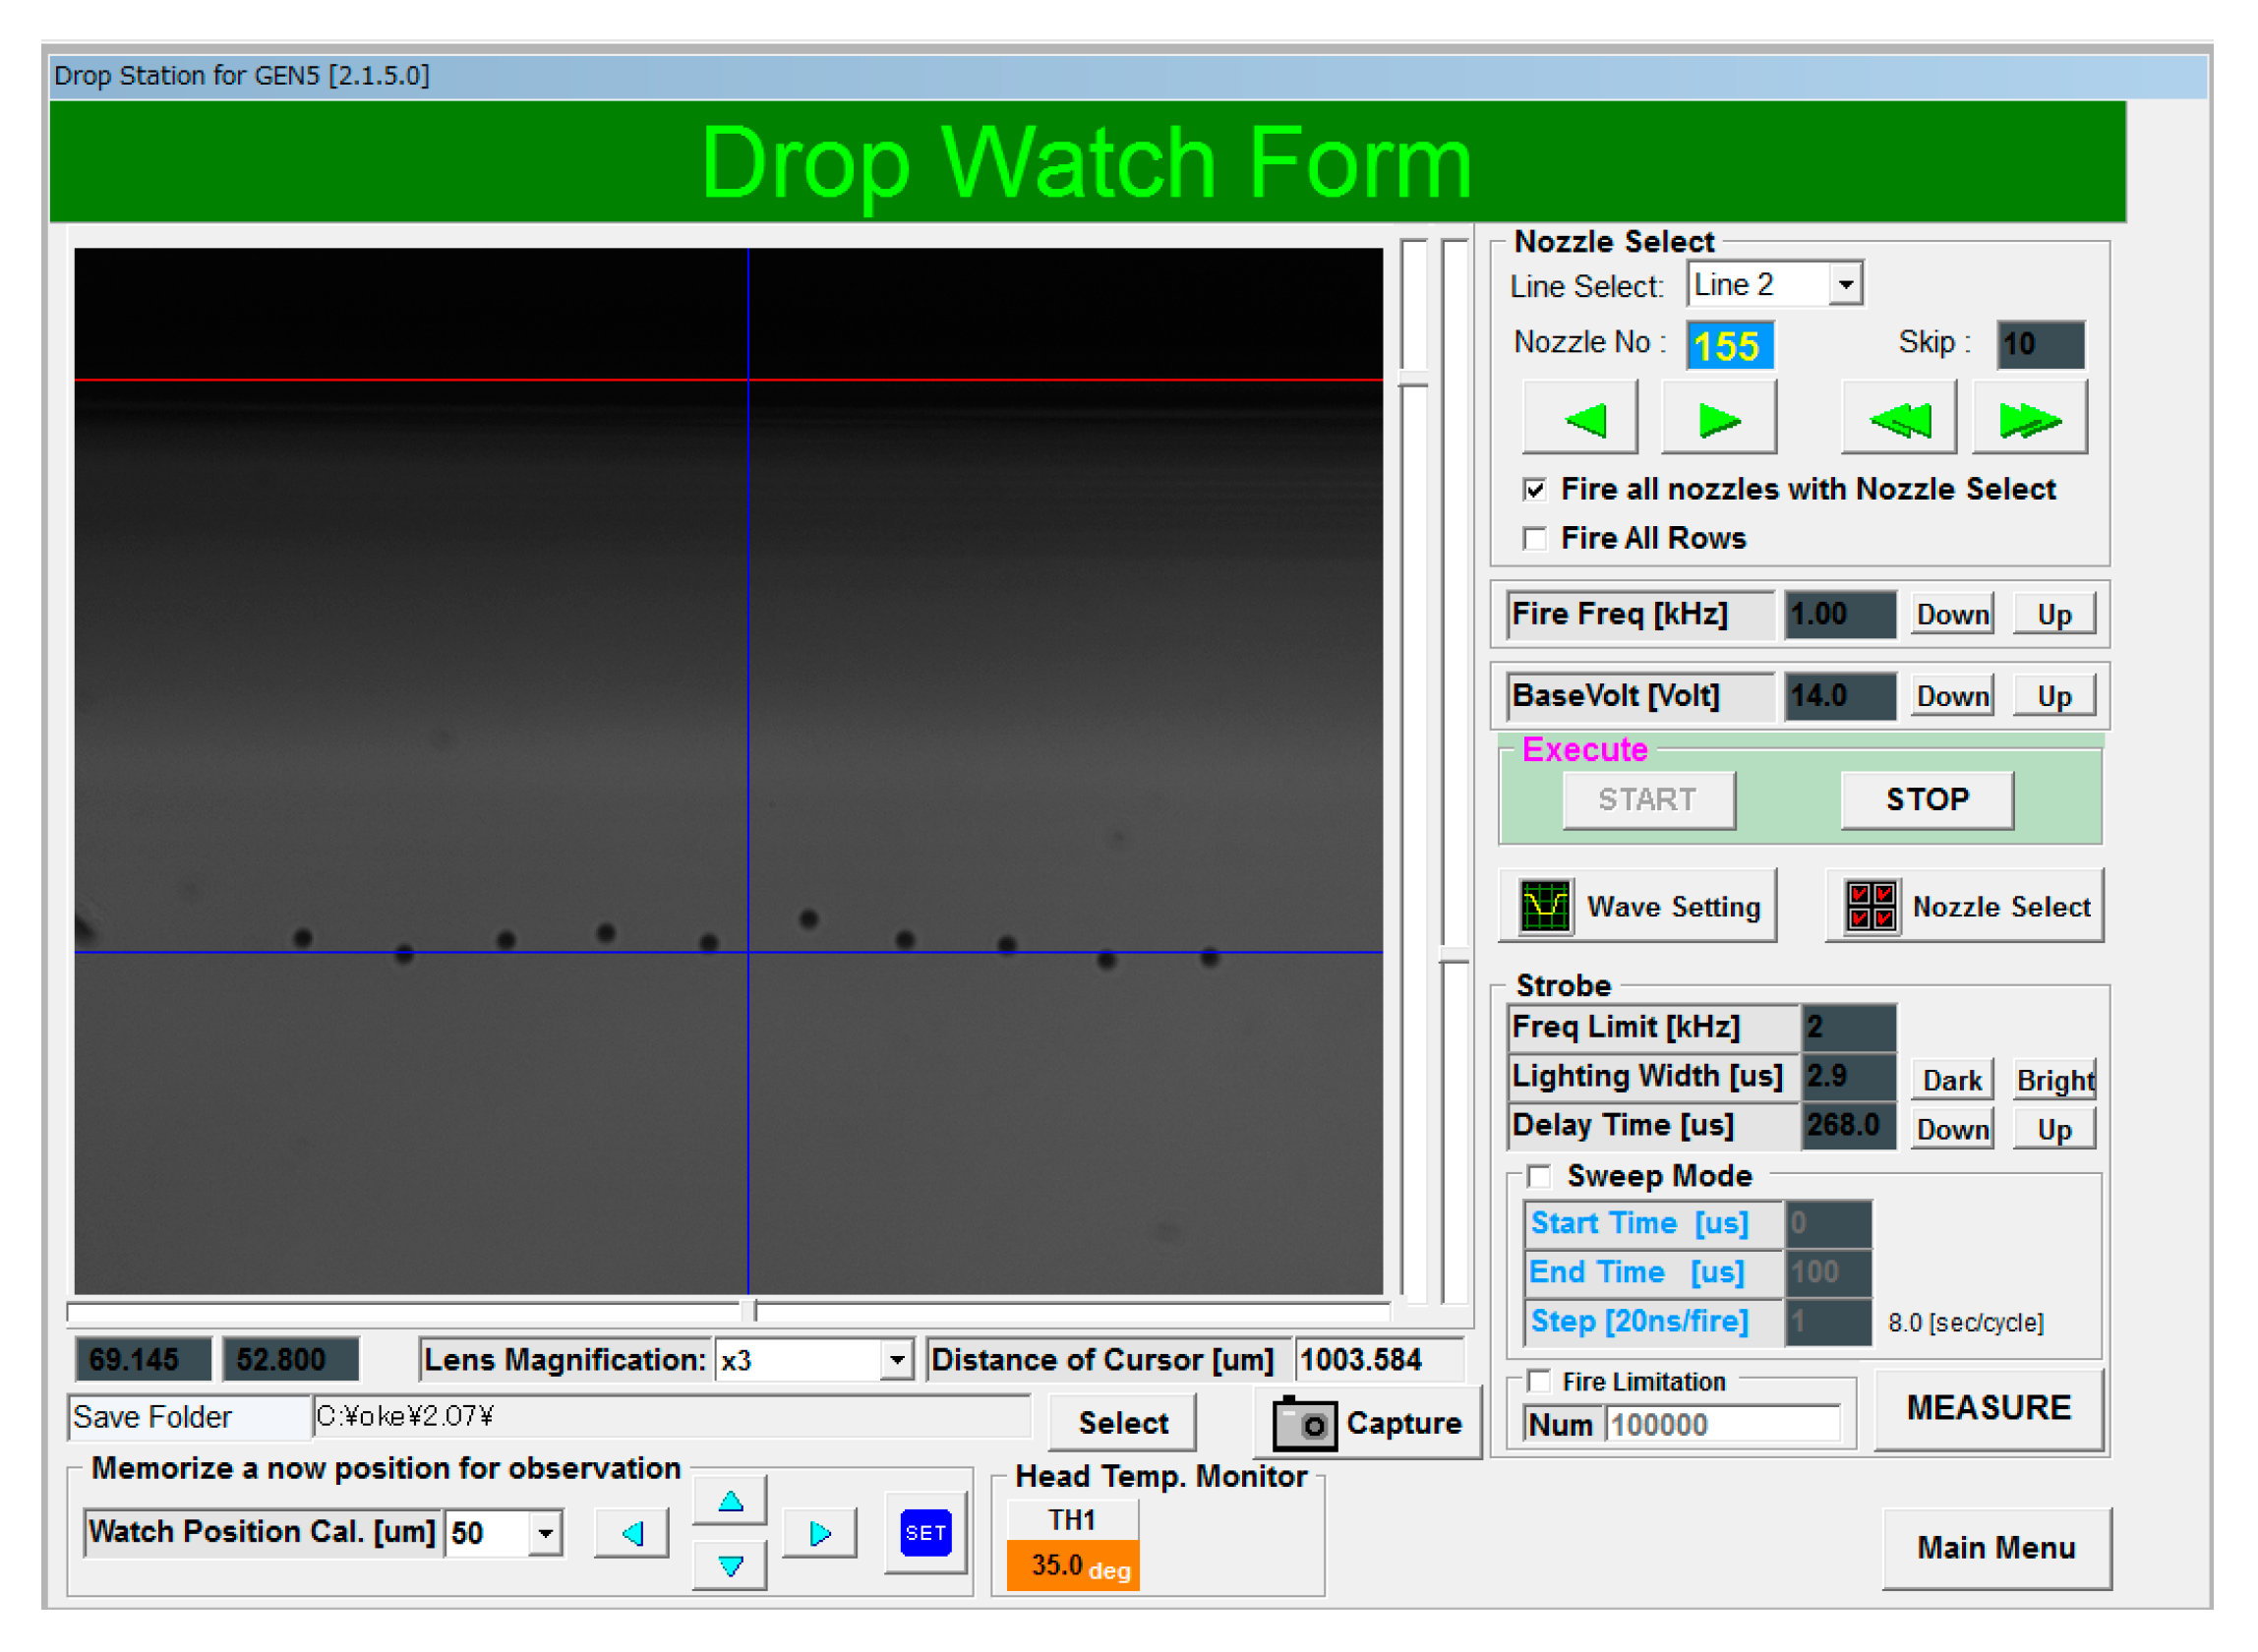
Task: Enable the Fire All Rows checkbox
Action: tap(1535, 538)
